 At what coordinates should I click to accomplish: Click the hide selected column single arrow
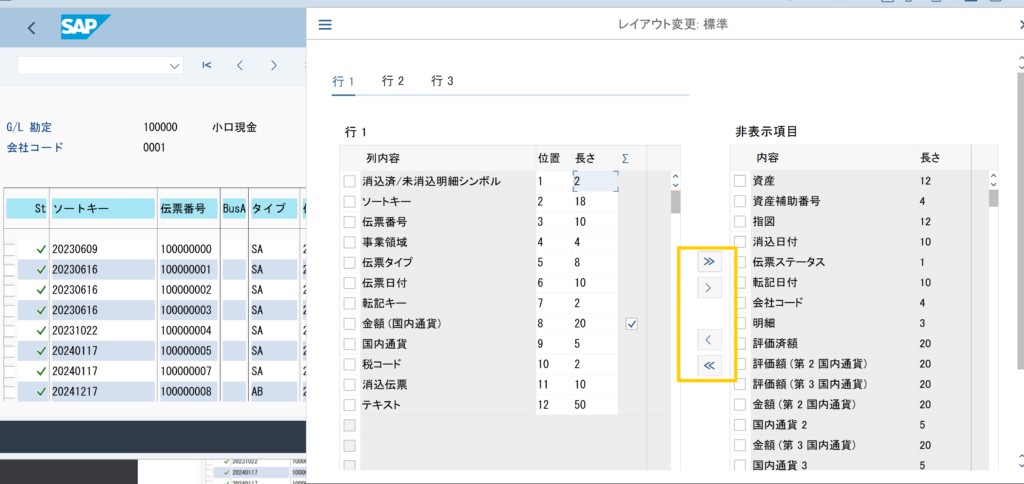coord(708,288)
